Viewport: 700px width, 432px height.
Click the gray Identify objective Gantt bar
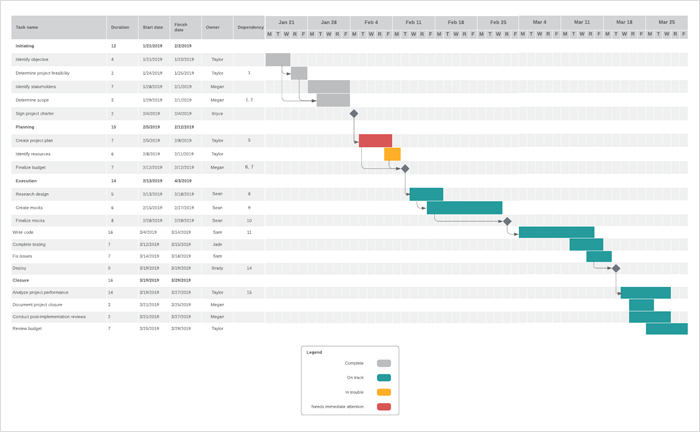pyautogui.click(x=278, y=59)
